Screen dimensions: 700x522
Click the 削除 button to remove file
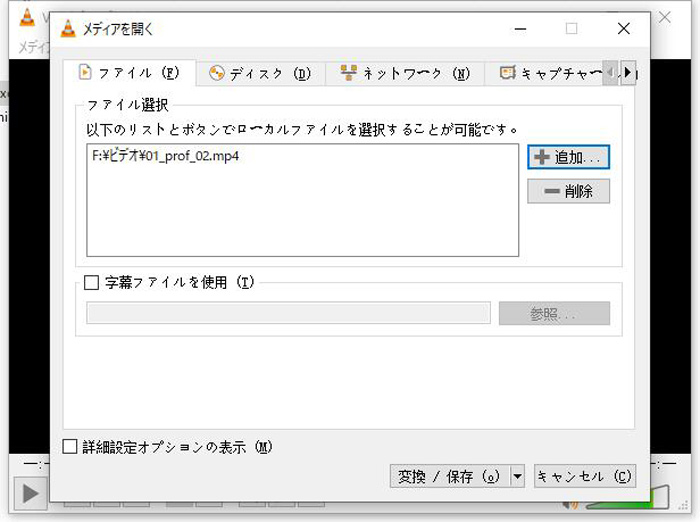(568, 191)
